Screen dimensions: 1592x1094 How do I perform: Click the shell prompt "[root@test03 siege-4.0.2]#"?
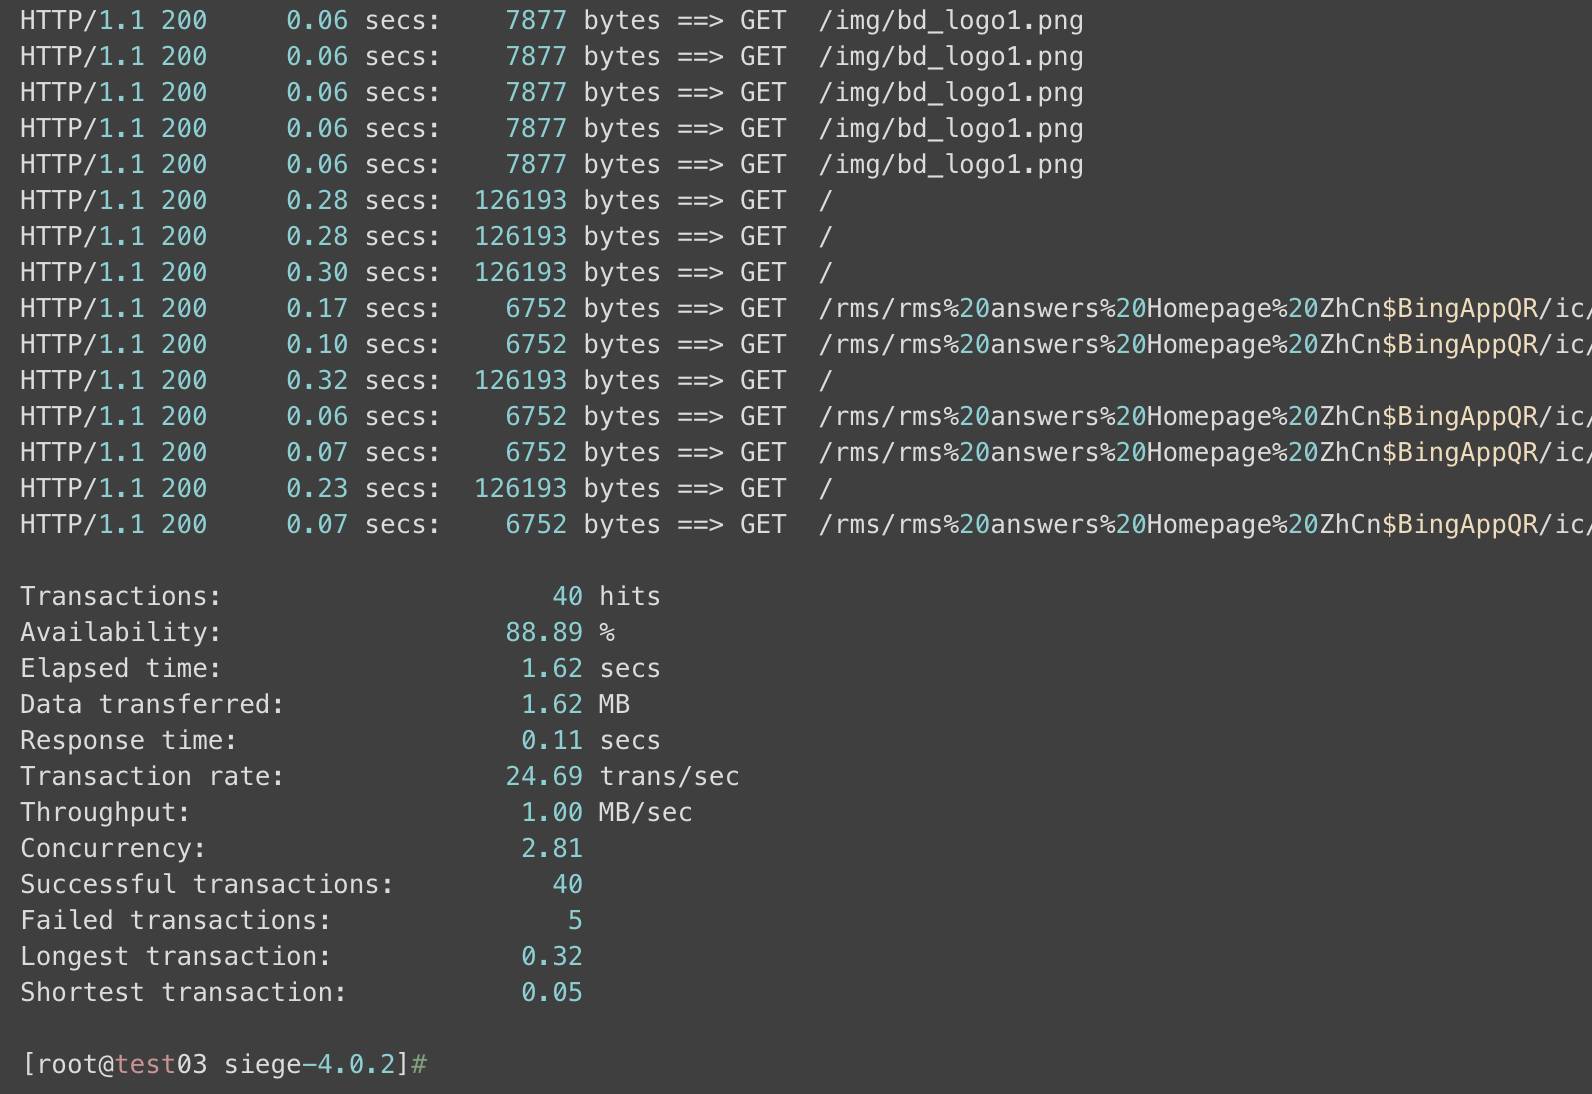[224, 1064]
